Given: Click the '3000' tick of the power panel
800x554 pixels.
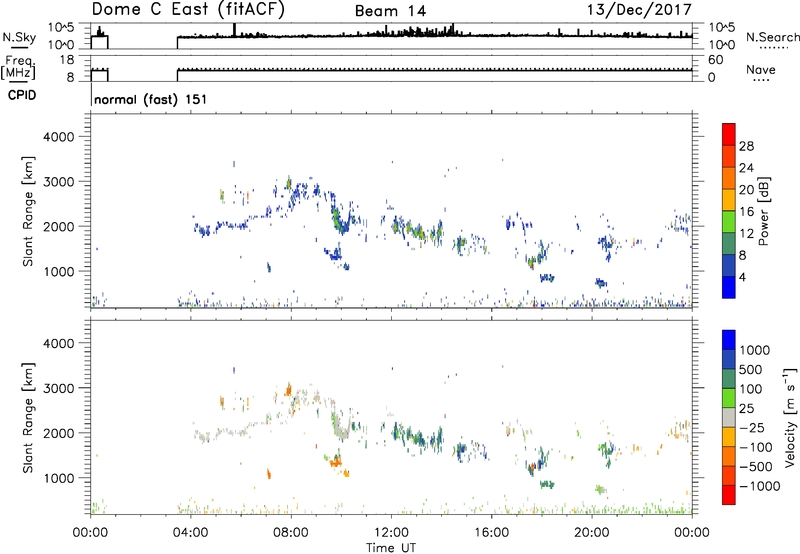Looking at the screenshot, I should (58, 182).
